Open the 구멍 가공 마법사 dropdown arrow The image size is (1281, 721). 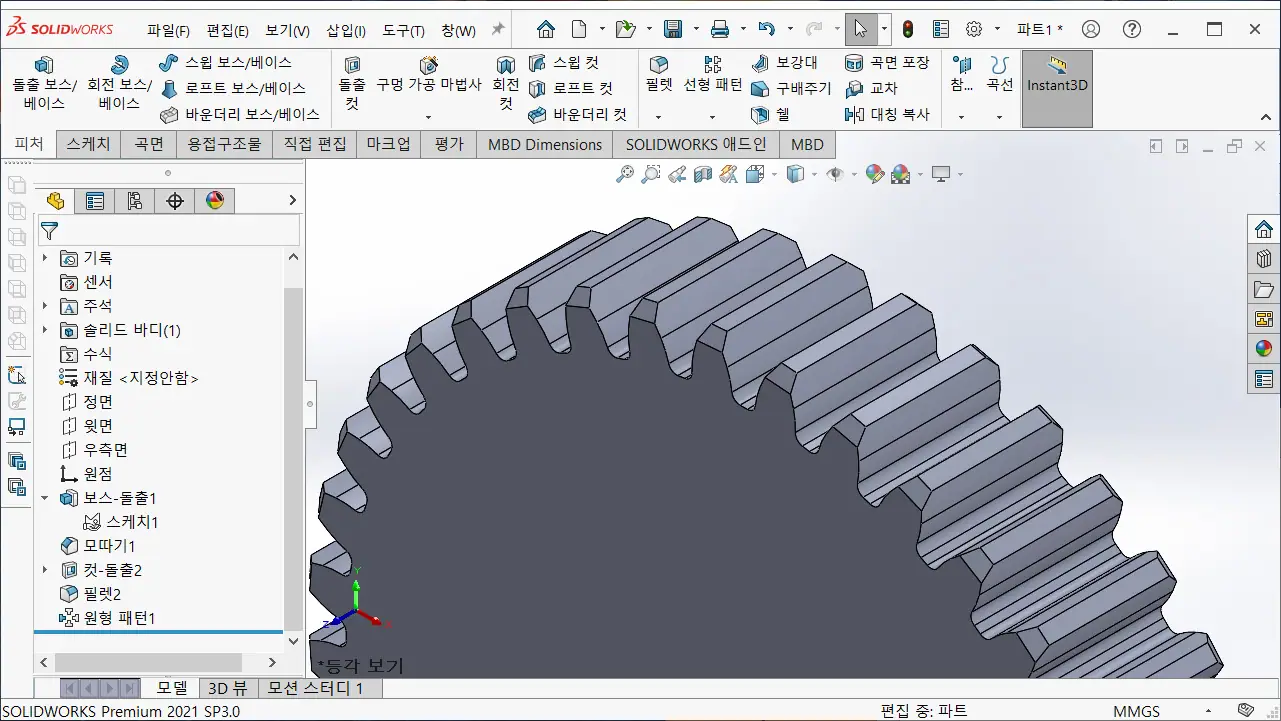tap(428, 117)
